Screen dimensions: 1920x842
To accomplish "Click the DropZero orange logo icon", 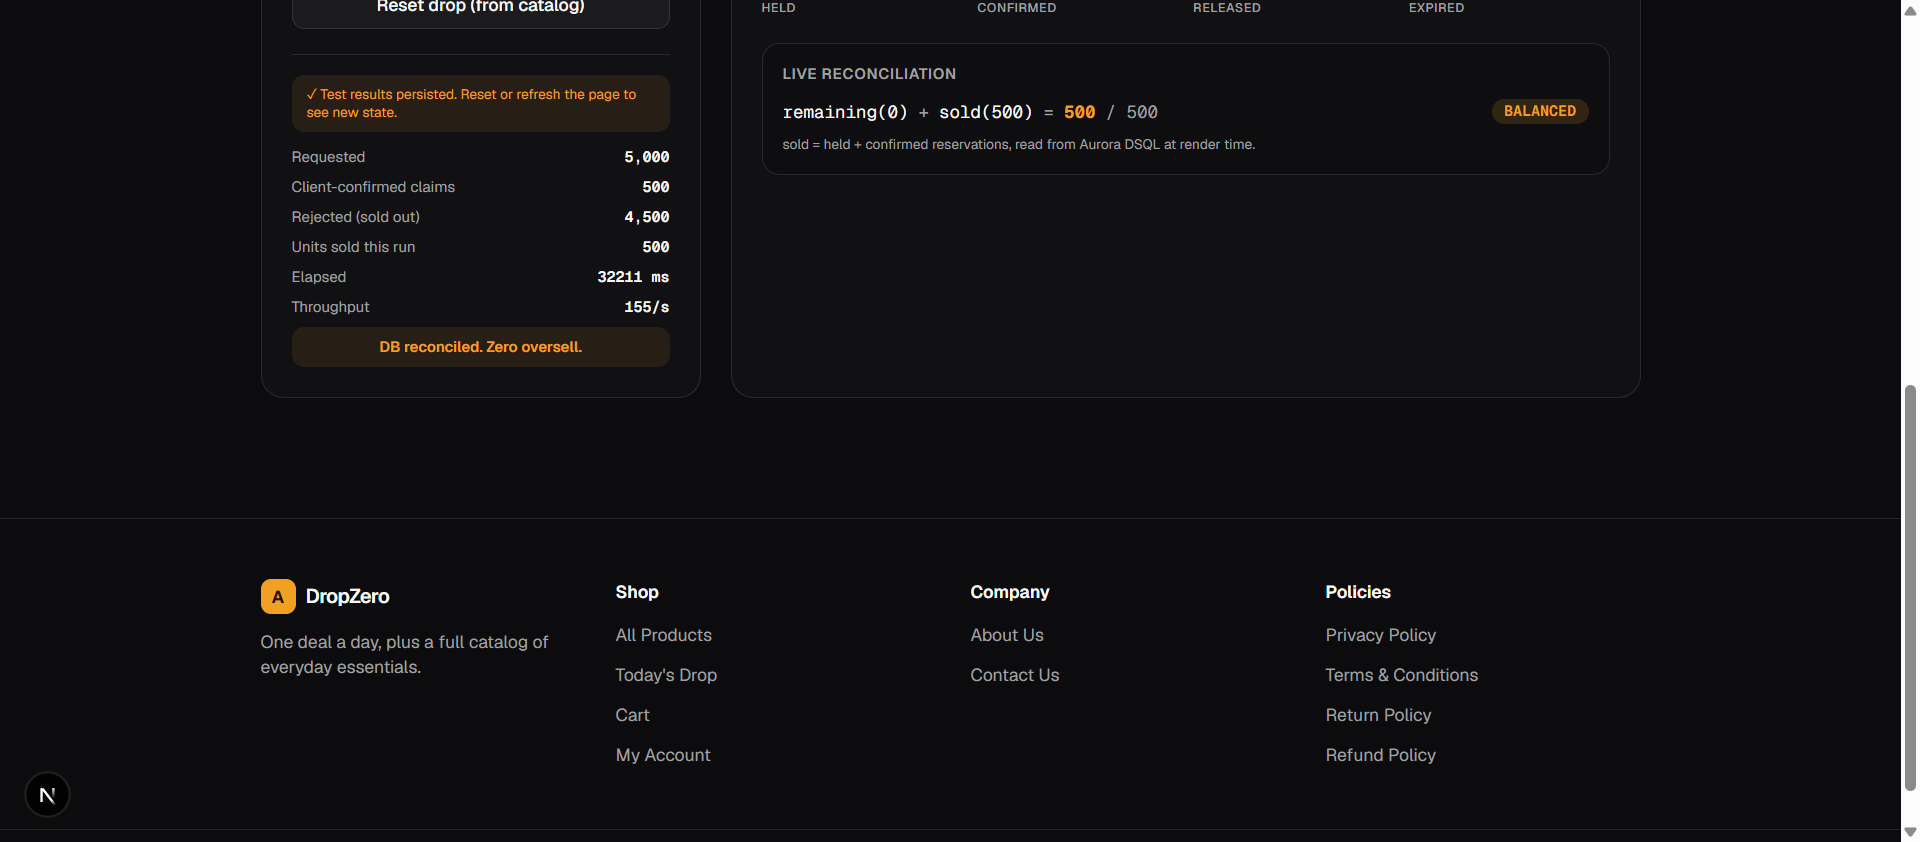I will [278, 596].
